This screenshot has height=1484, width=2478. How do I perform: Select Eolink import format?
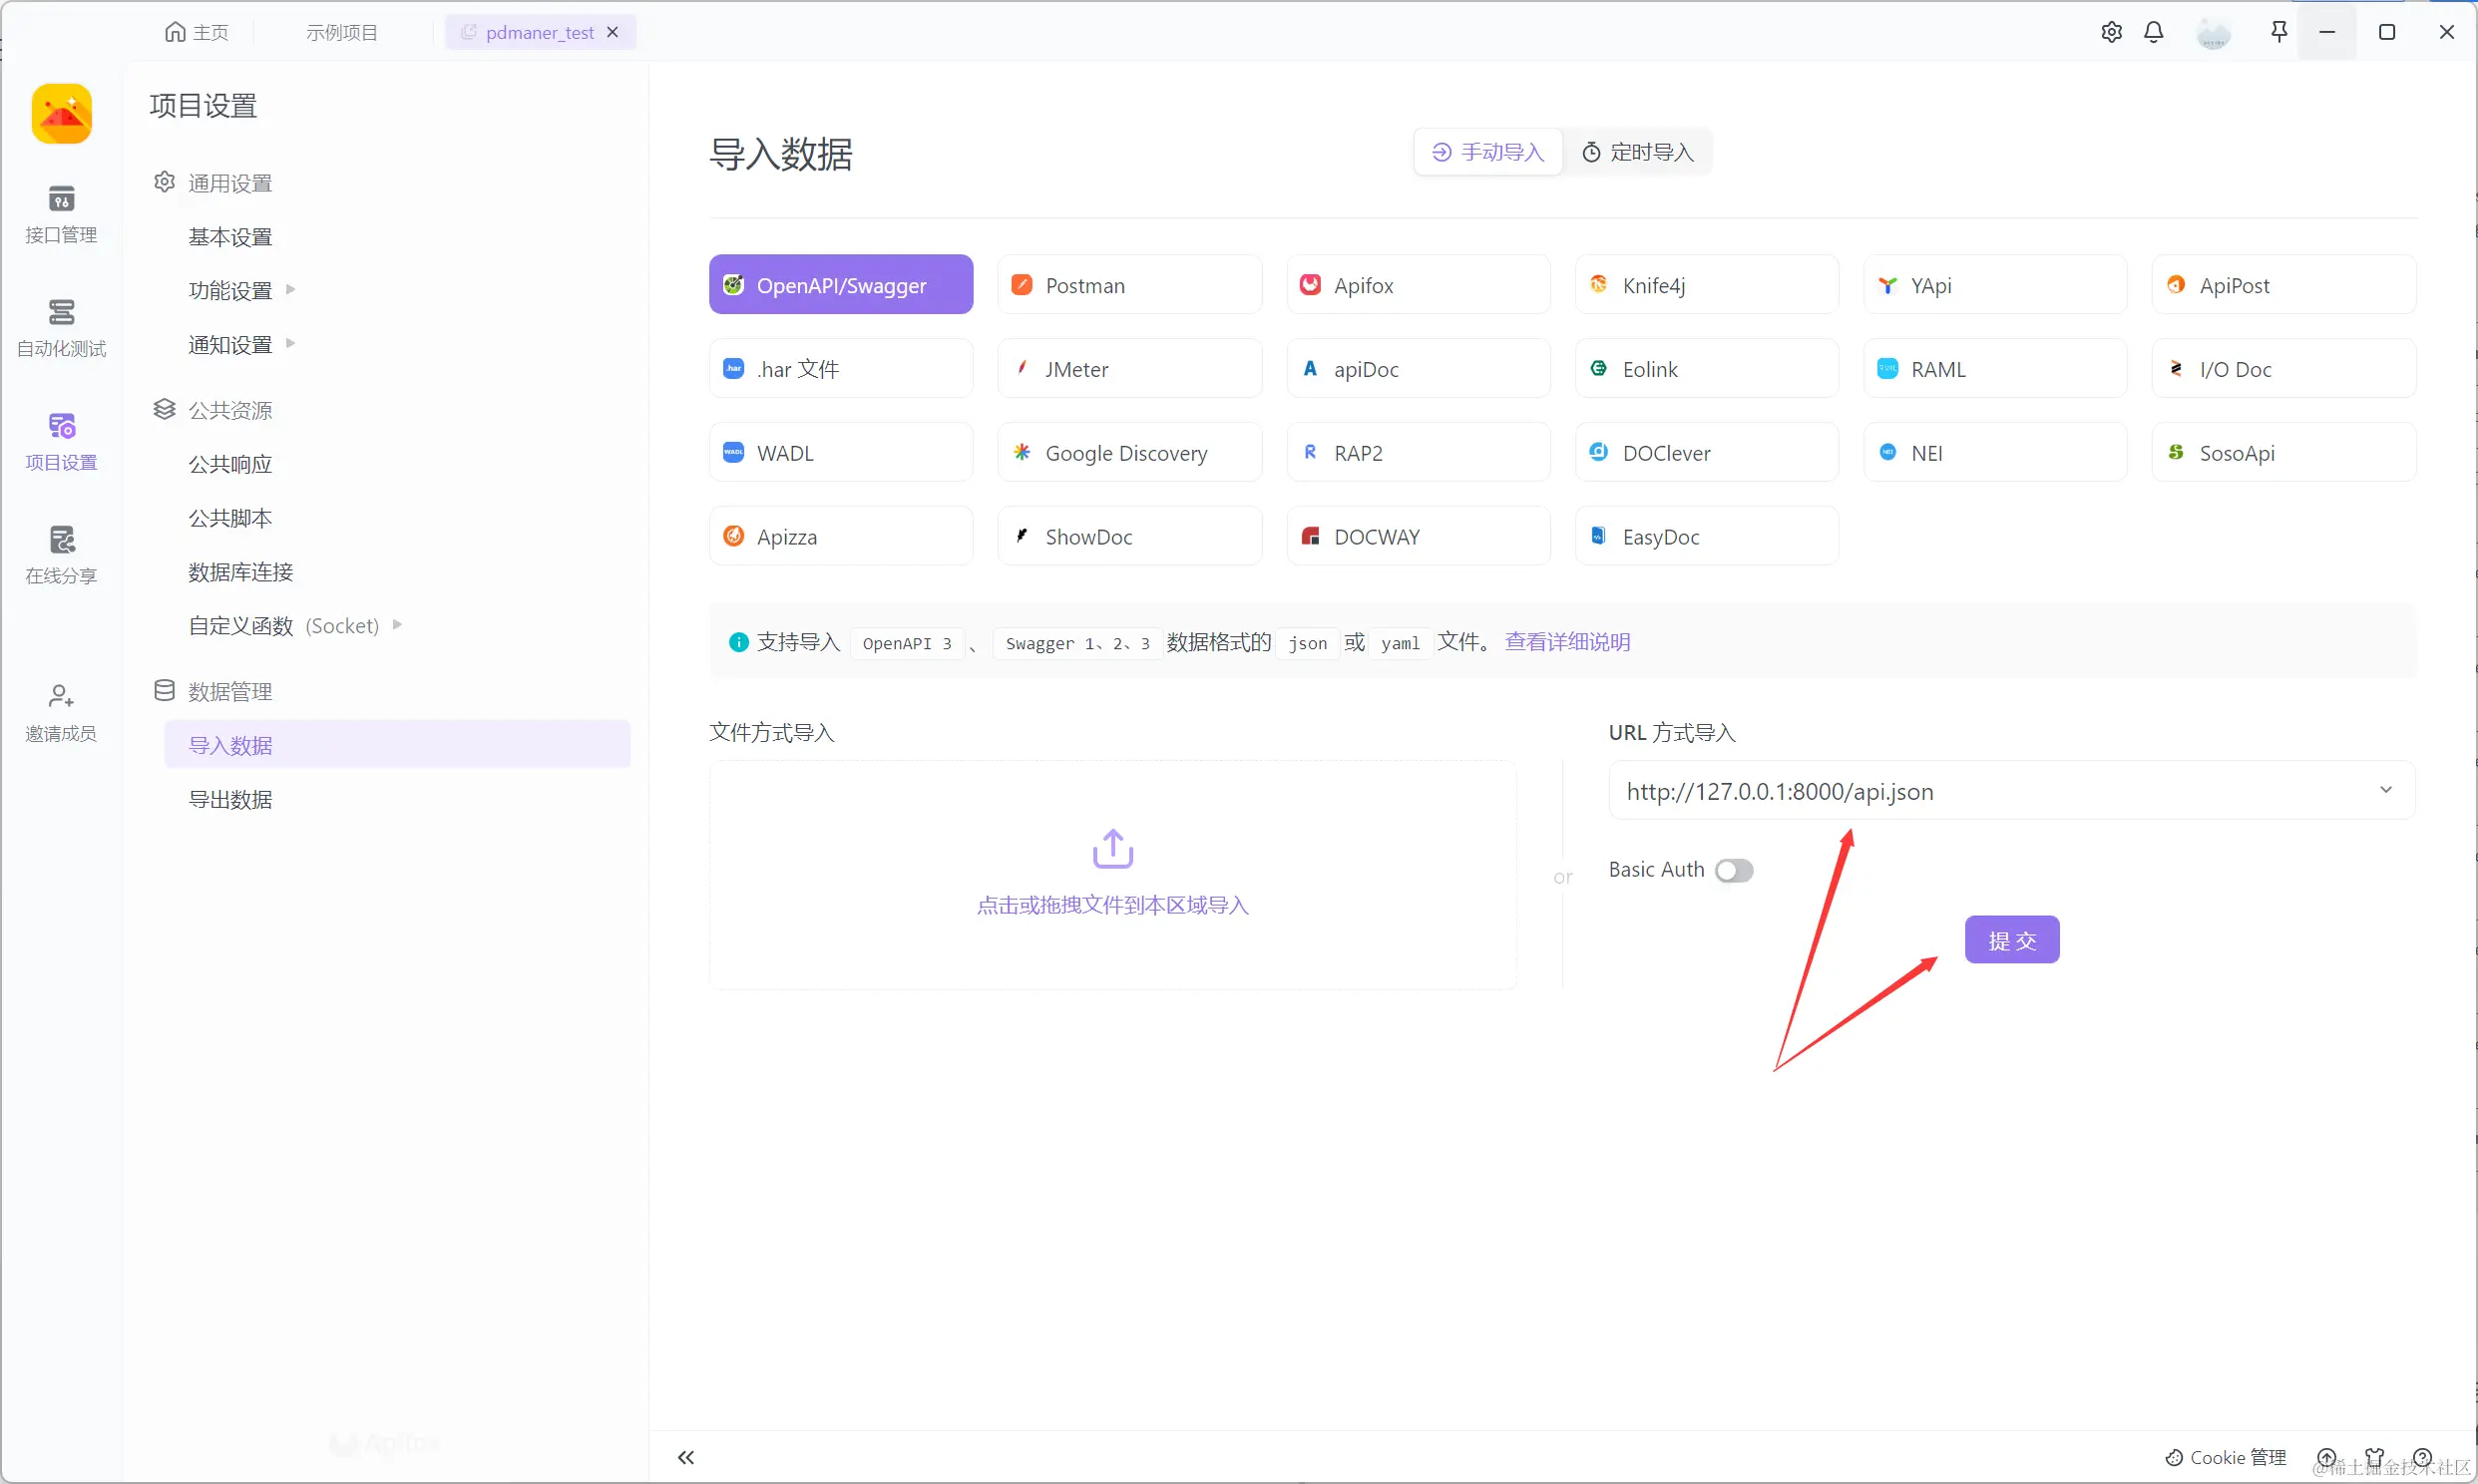click(x=1707, y=369)
